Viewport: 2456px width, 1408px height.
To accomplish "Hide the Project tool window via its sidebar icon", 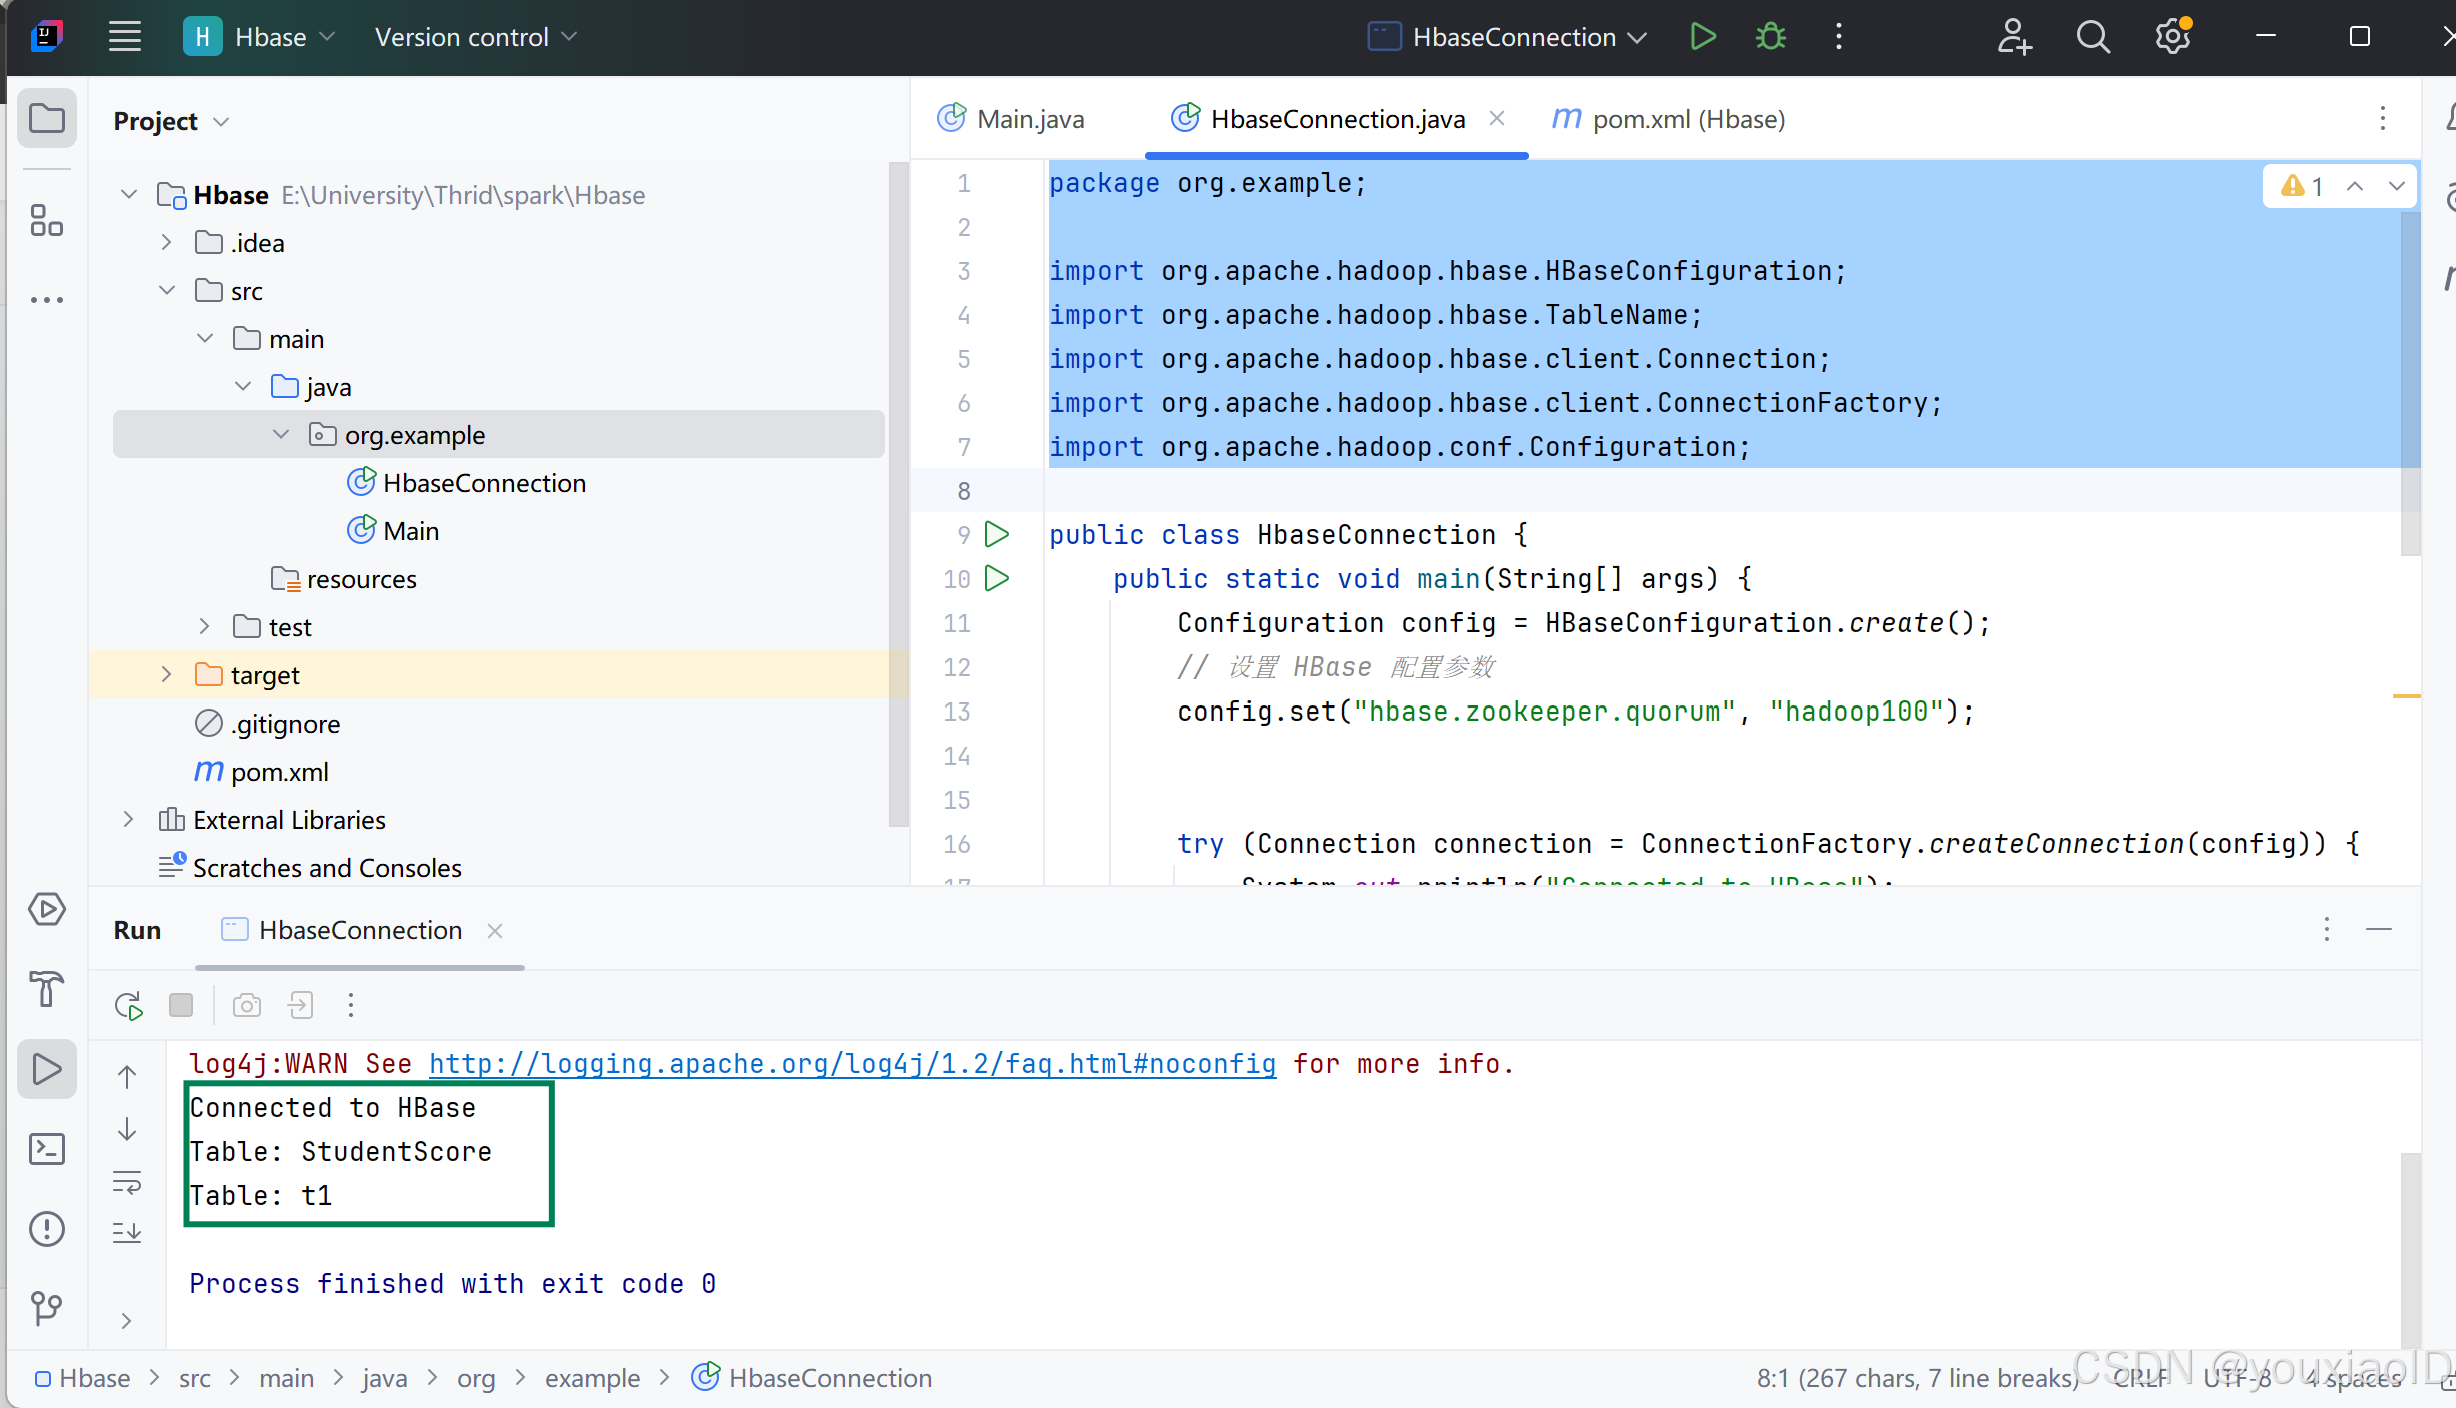I will click(x=47, y=117).
